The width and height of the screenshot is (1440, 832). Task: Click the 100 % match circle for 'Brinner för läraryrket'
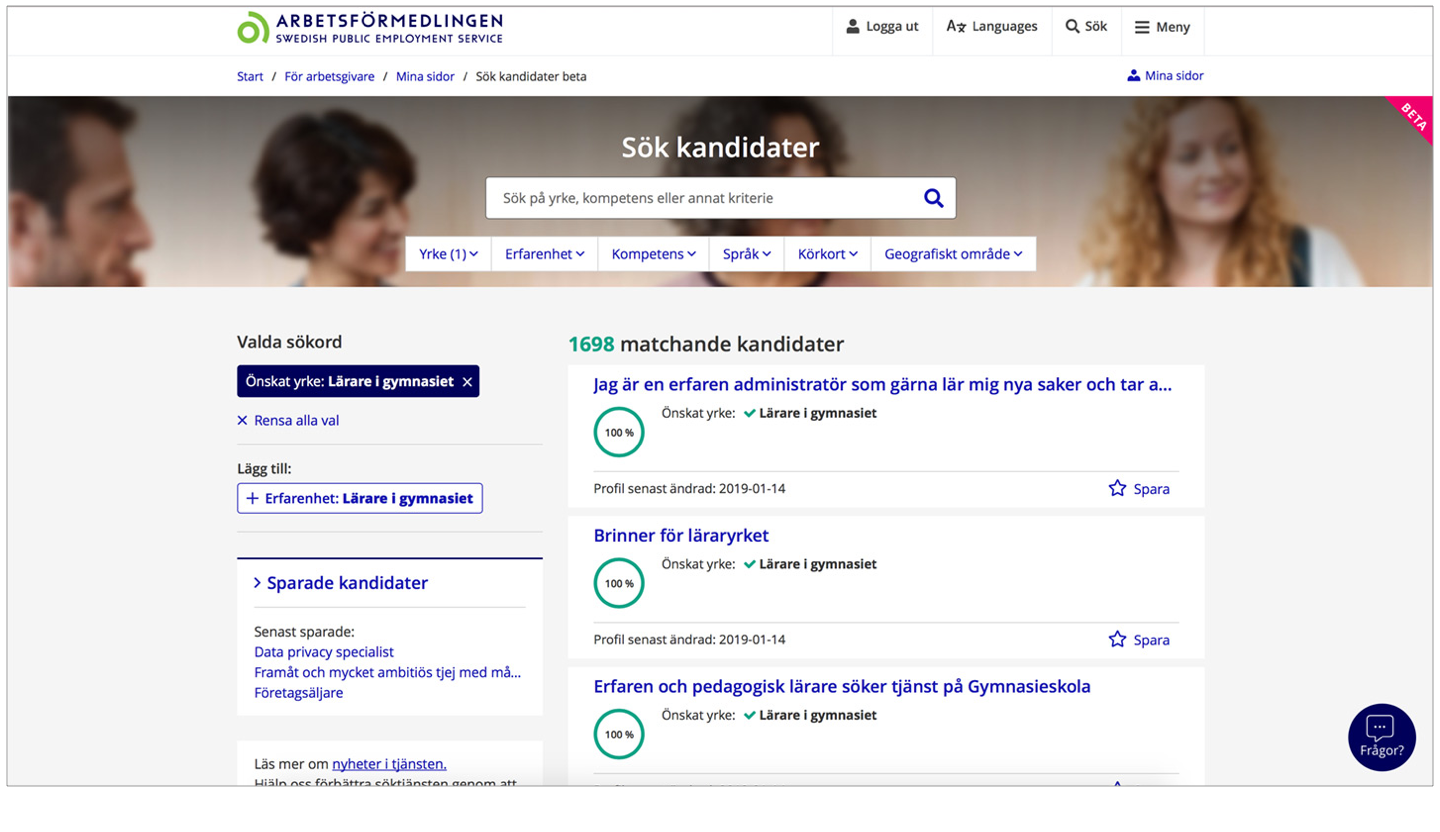pyautogui.click(x=619, y=583)
